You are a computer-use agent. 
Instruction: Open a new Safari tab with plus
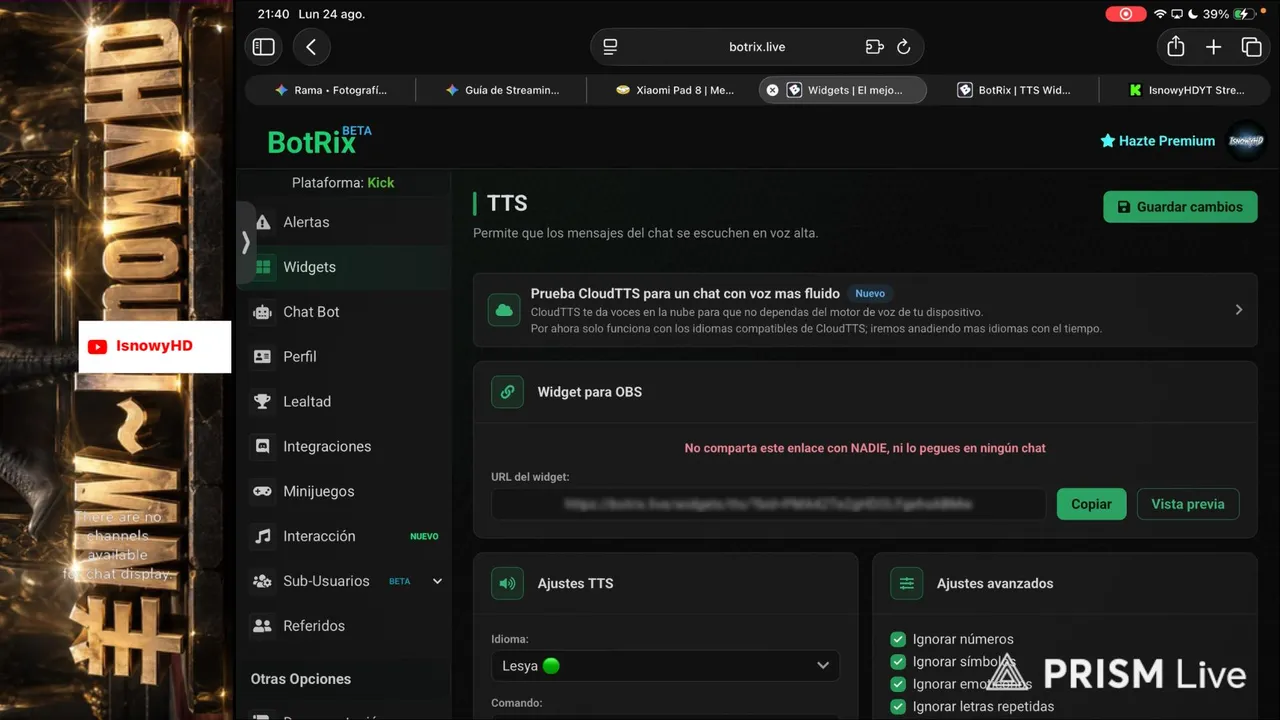coord(1213,47)
